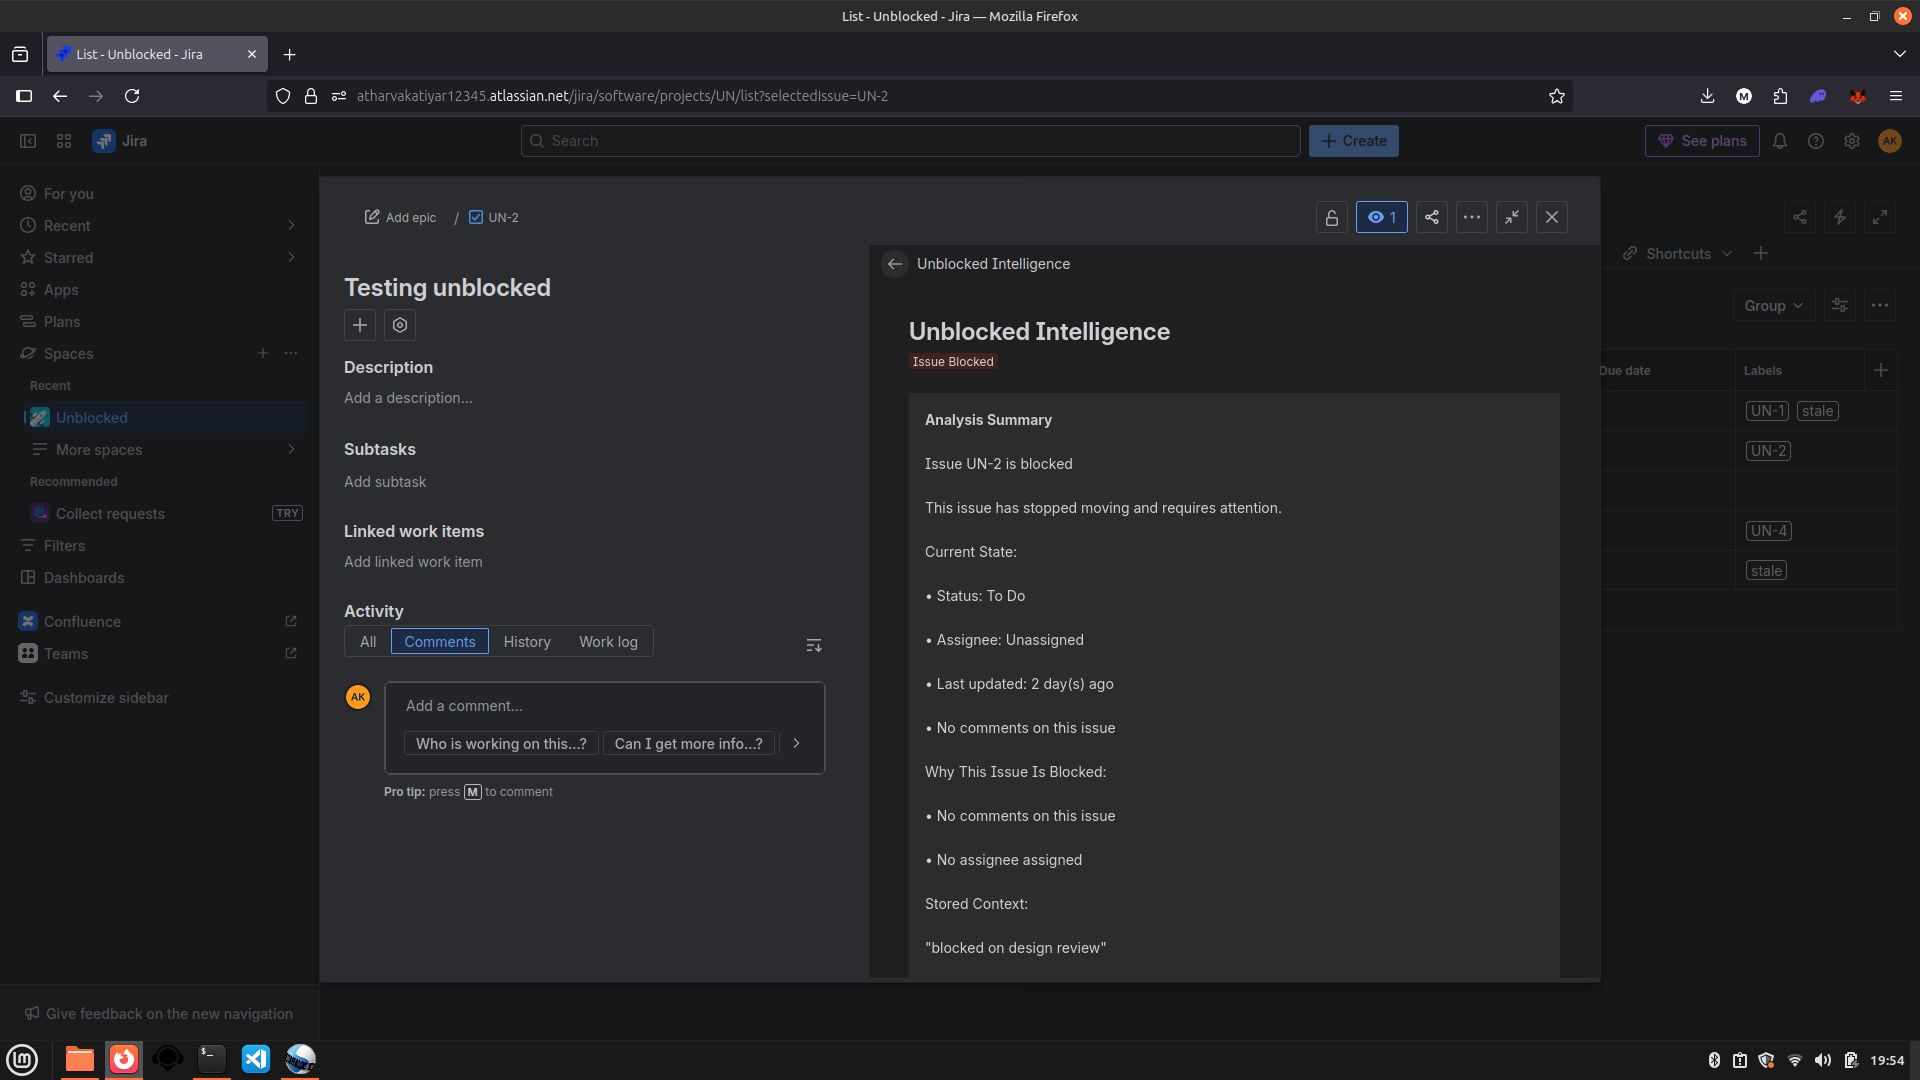This screenshot has height=1080, width=1920.
Task: Toggle the Jira sidebar collapse icon
Action: 28,141
